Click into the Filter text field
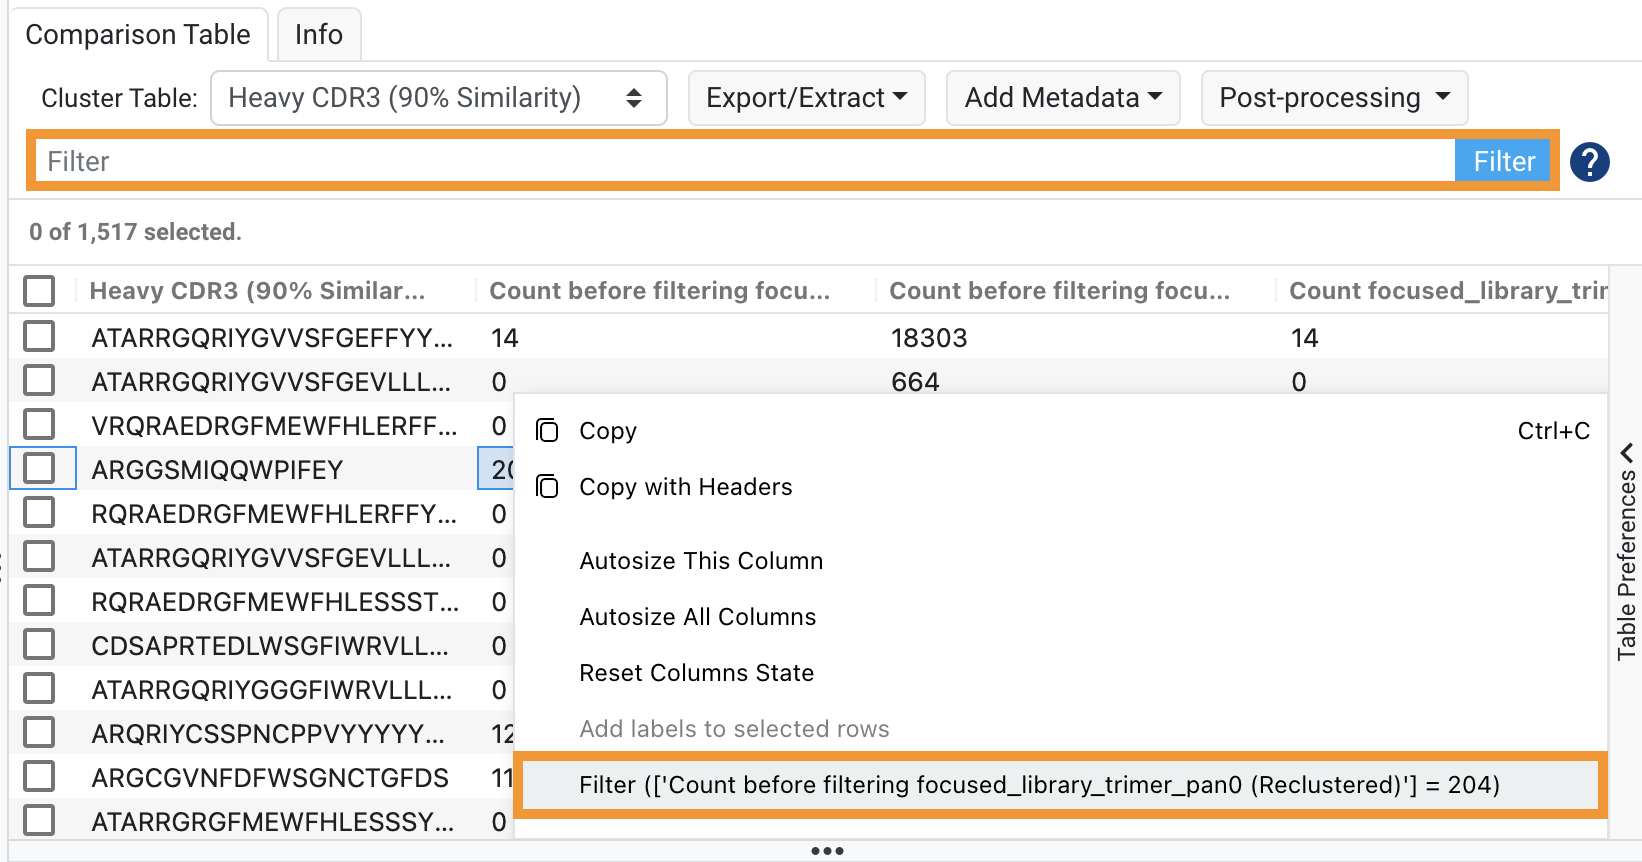 [745, 161]
